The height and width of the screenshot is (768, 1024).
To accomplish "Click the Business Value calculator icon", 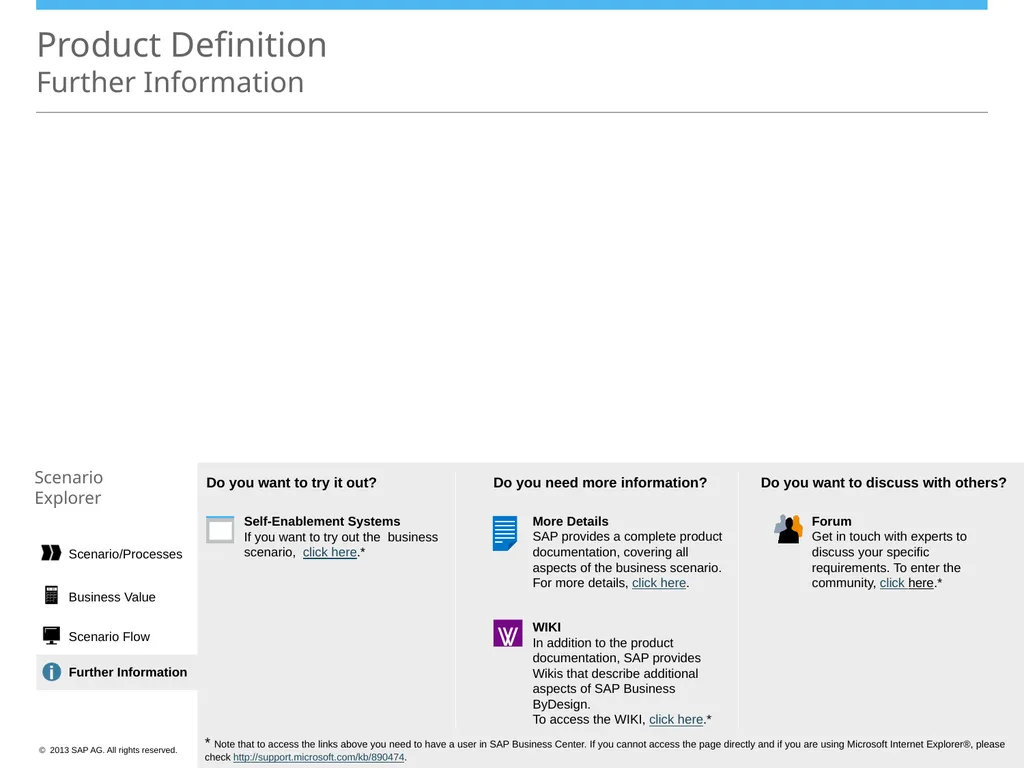I will click(51, 595).
